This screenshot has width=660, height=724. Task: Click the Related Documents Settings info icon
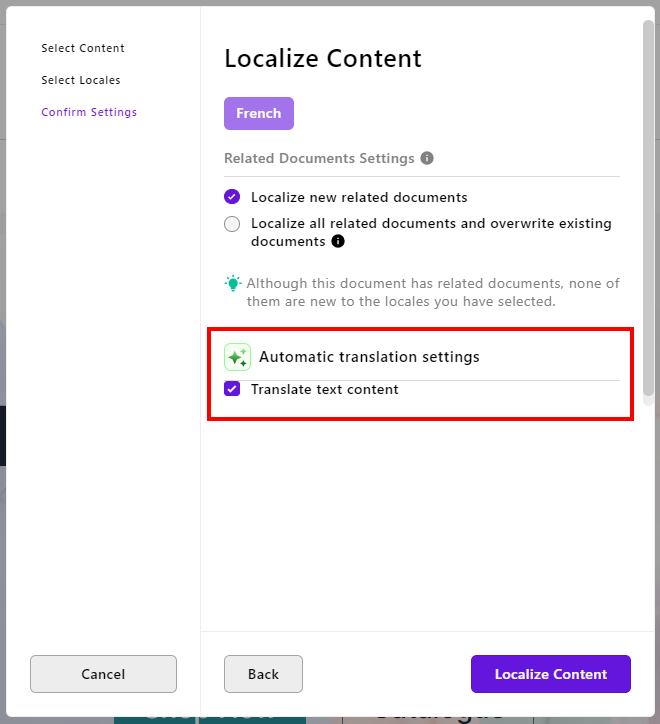click(x=427, y=158)
